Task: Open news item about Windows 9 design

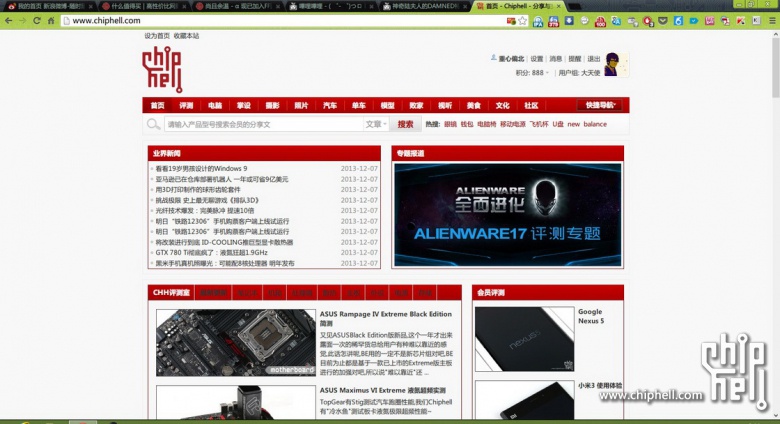Action: point(201,169)
